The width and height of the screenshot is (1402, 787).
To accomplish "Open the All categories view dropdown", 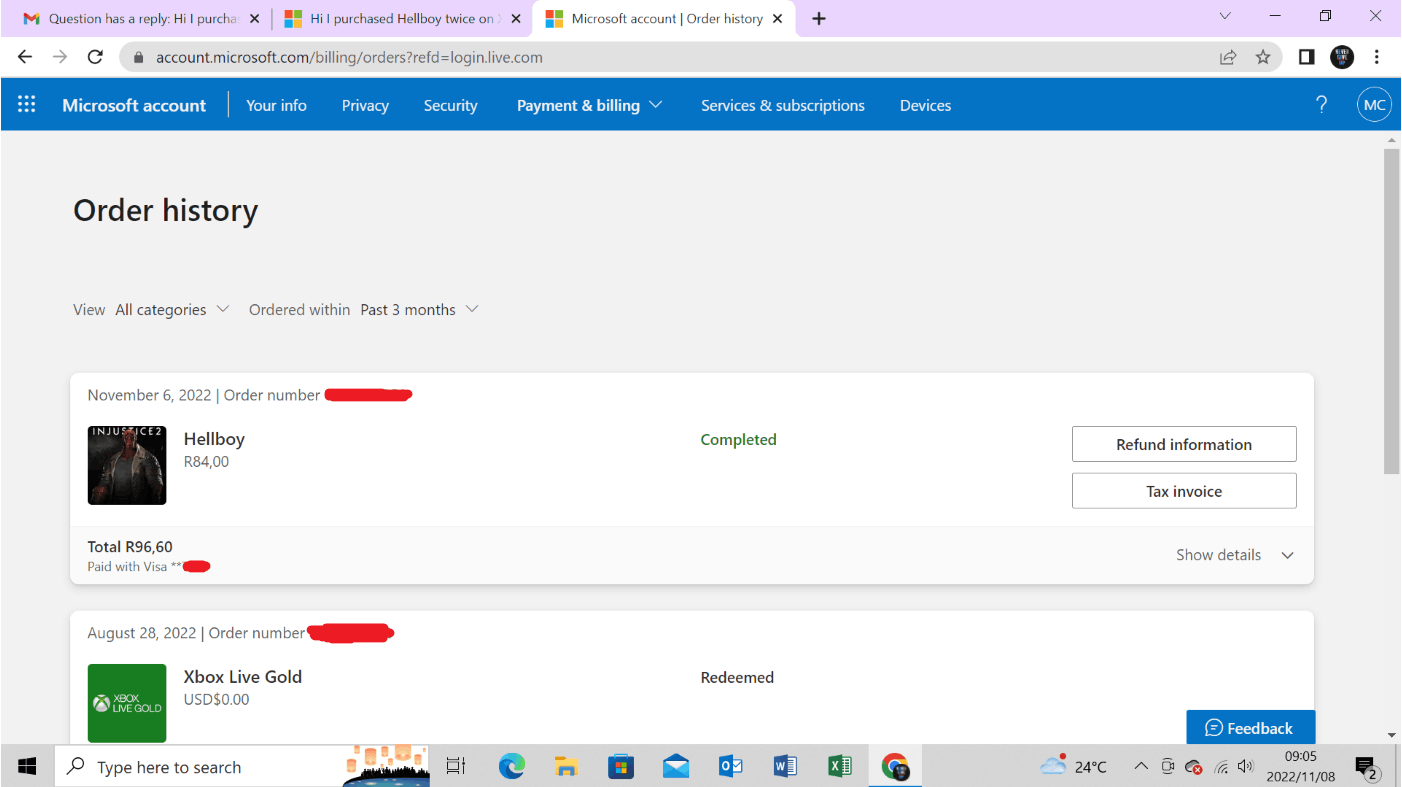I will [x=173, y=310].
